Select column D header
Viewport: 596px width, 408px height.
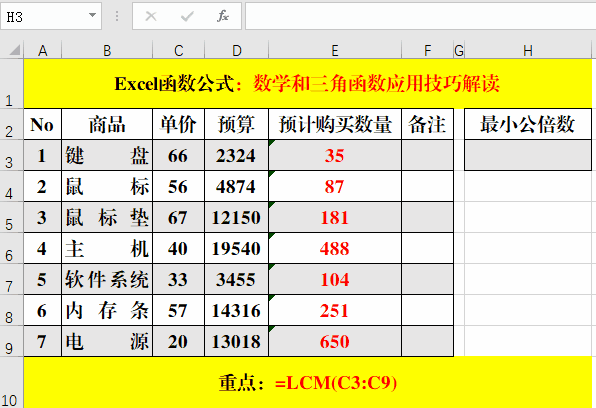237,50
